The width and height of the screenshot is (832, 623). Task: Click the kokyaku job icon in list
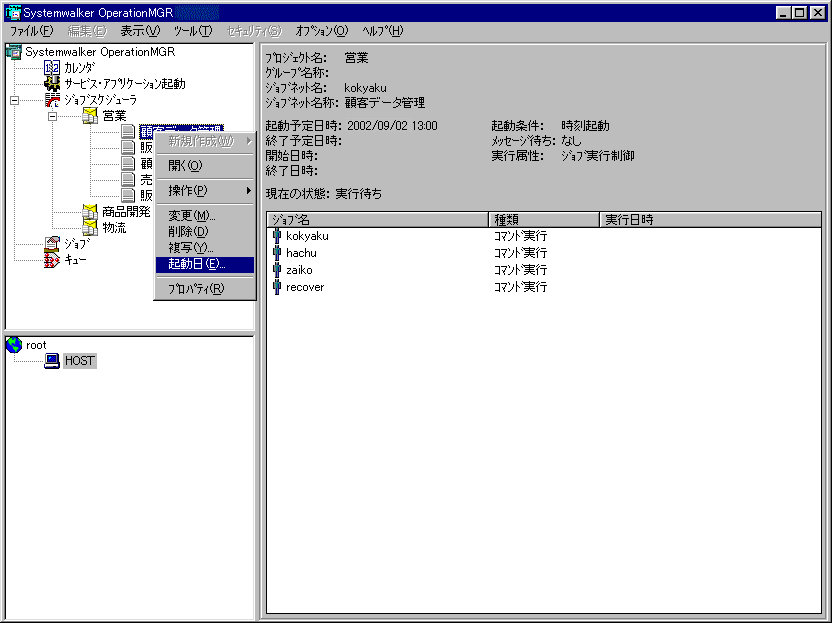[x=276, y=236]
